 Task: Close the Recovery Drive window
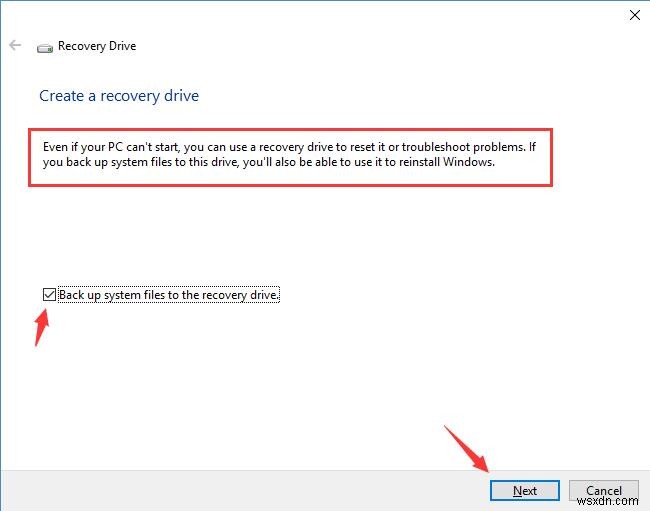point(634,15)
